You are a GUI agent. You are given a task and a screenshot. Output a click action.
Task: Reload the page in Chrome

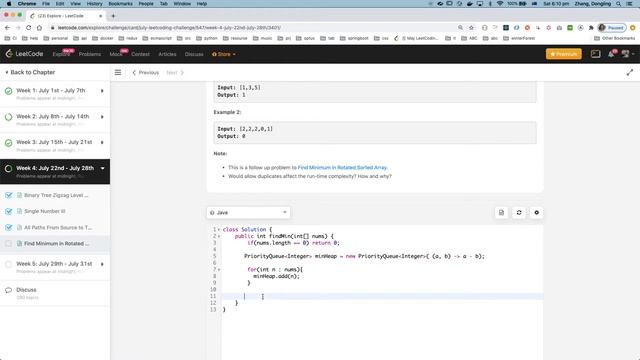[x=28, y=28]
